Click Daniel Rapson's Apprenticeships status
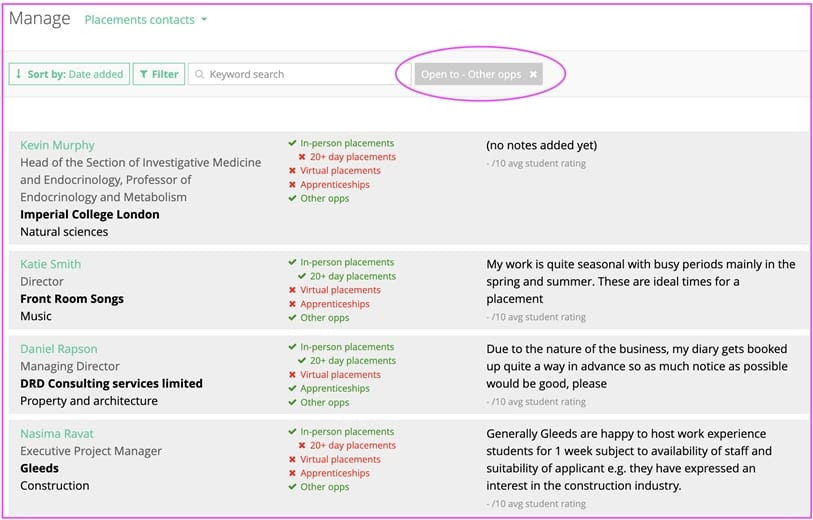Screen dimensions: 813x520 click(329, 388)
